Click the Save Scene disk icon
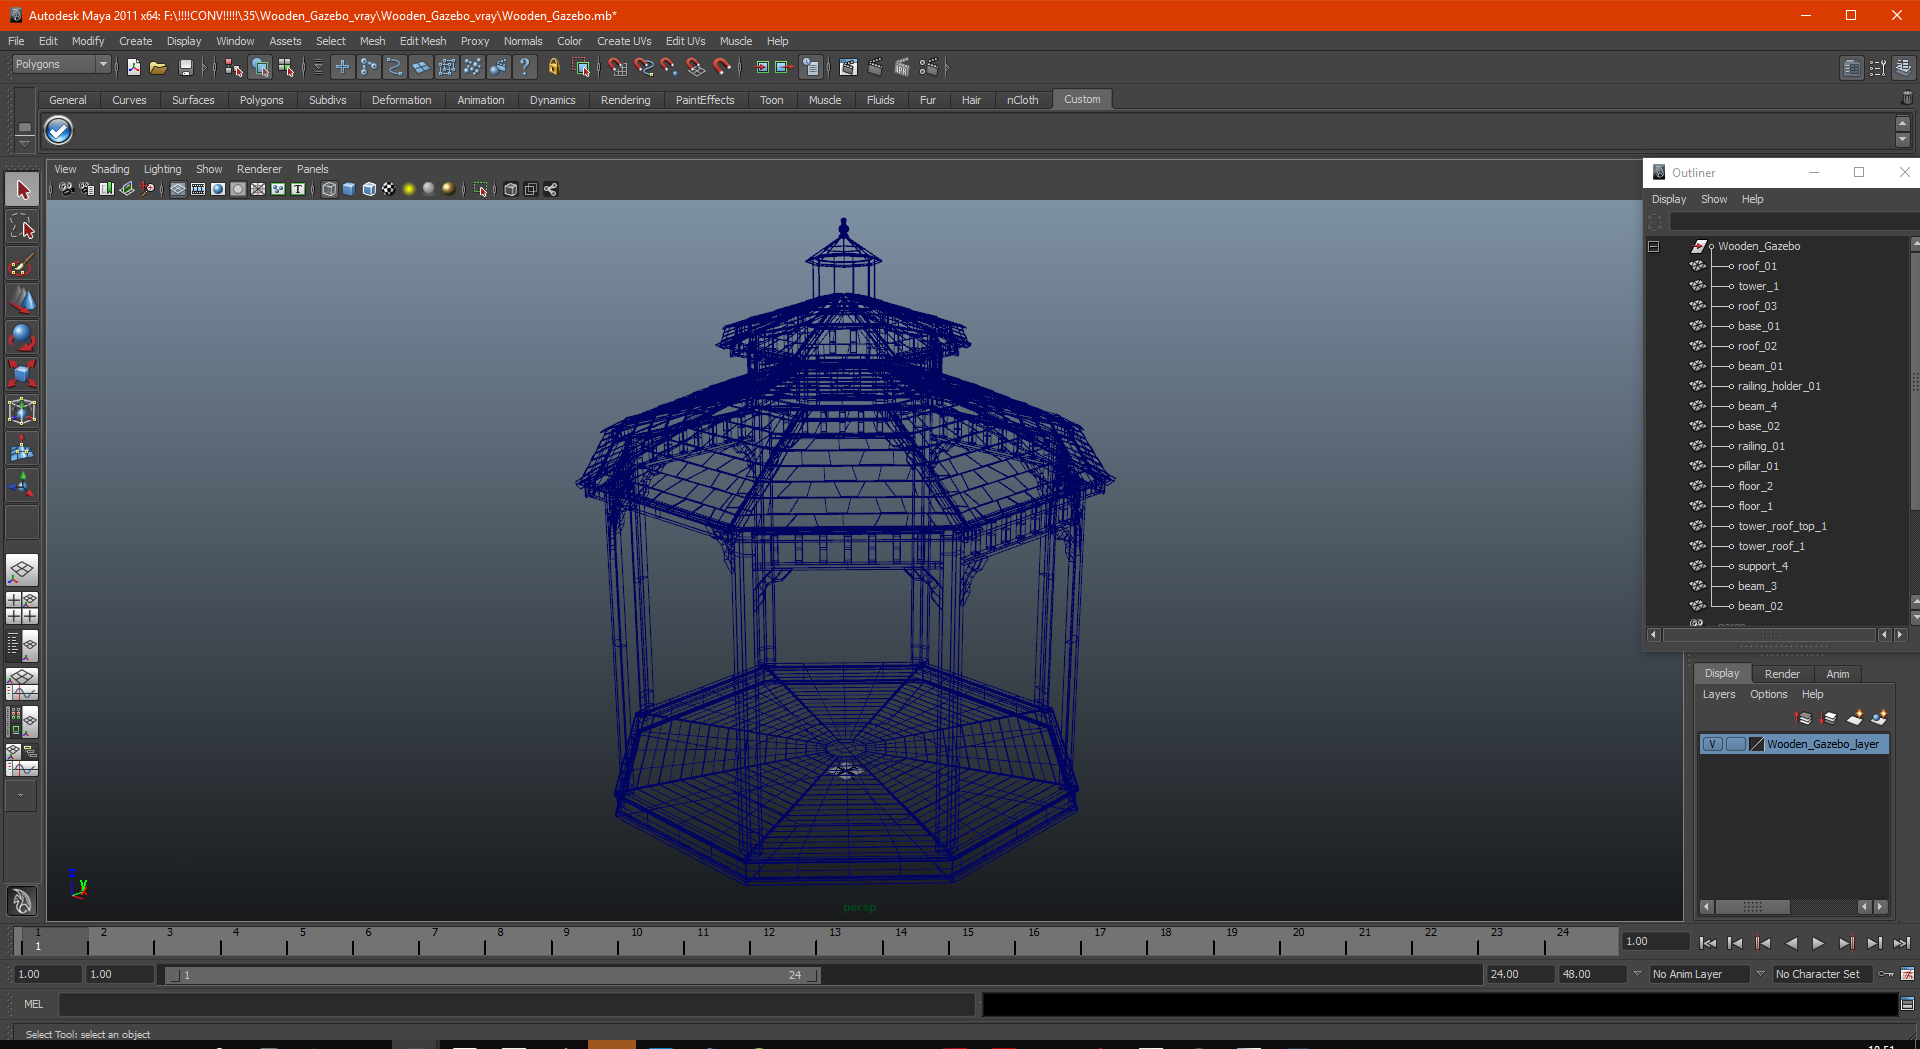1920x1049 pixels. tap(185, 67)
